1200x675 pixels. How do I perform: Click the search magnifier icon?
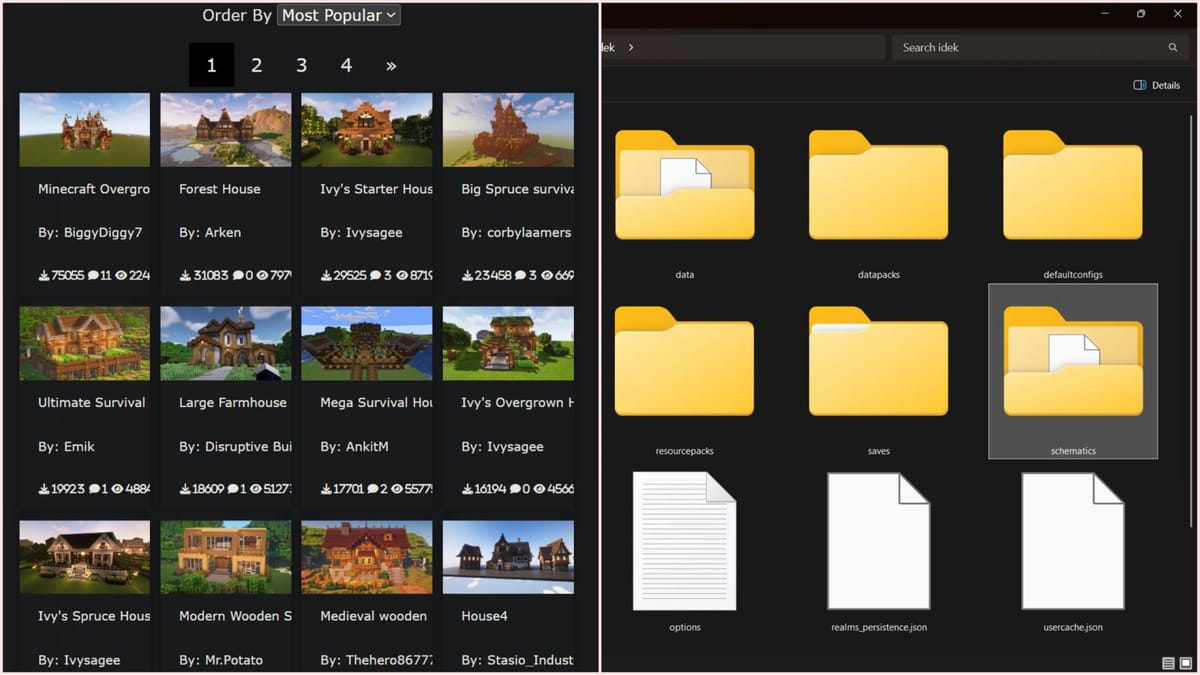pyautogui.click(x=1173, y=47)
